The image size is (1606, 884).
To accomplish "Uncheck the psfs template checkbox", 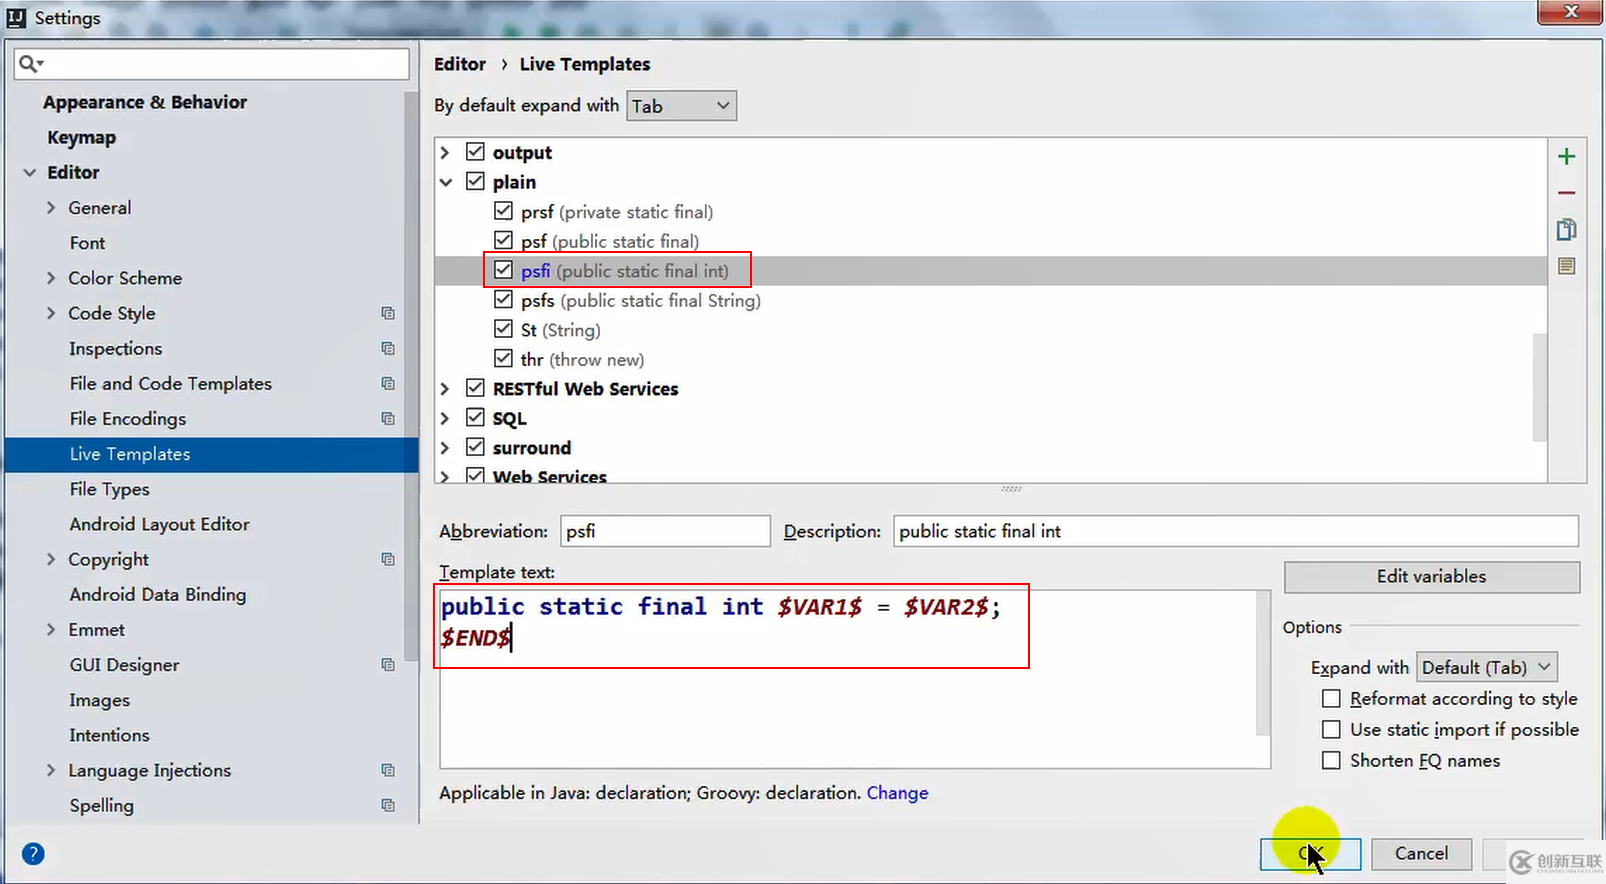I will click(x=503, y=299).
